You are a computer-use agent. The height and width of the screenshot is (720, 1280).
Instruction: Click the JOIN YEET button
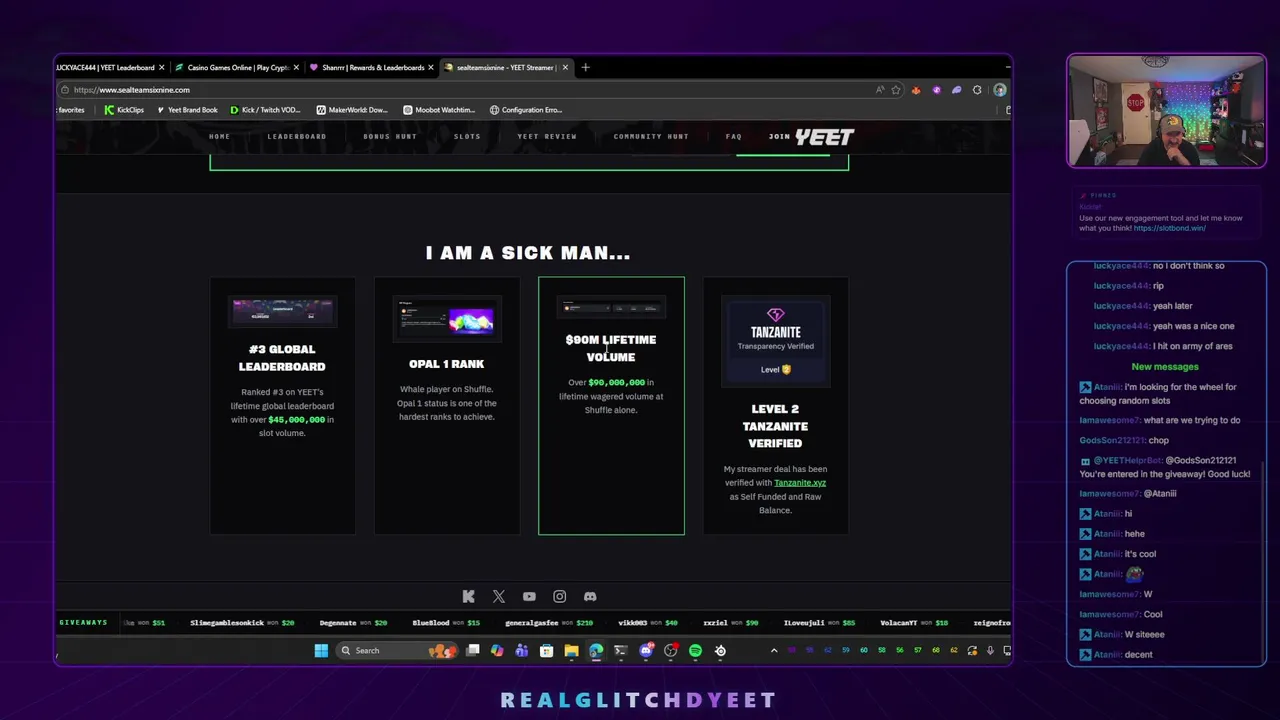(811, 137)
